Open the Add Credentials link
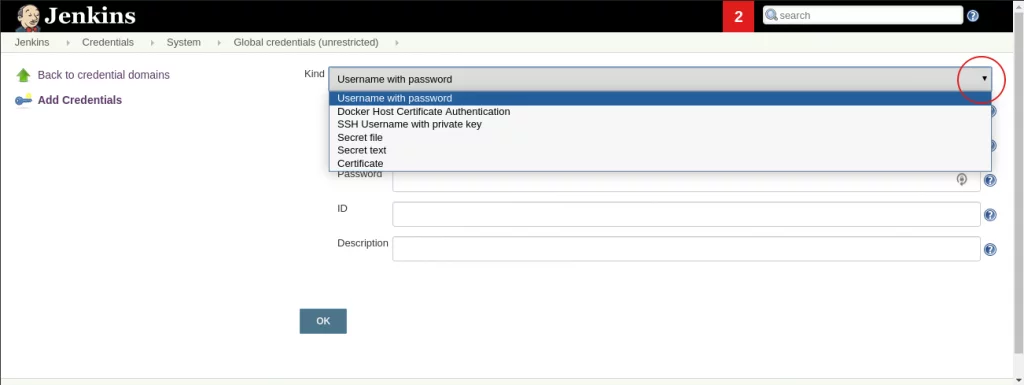The height and width of the screenshot is (385, 1024). 80,100
